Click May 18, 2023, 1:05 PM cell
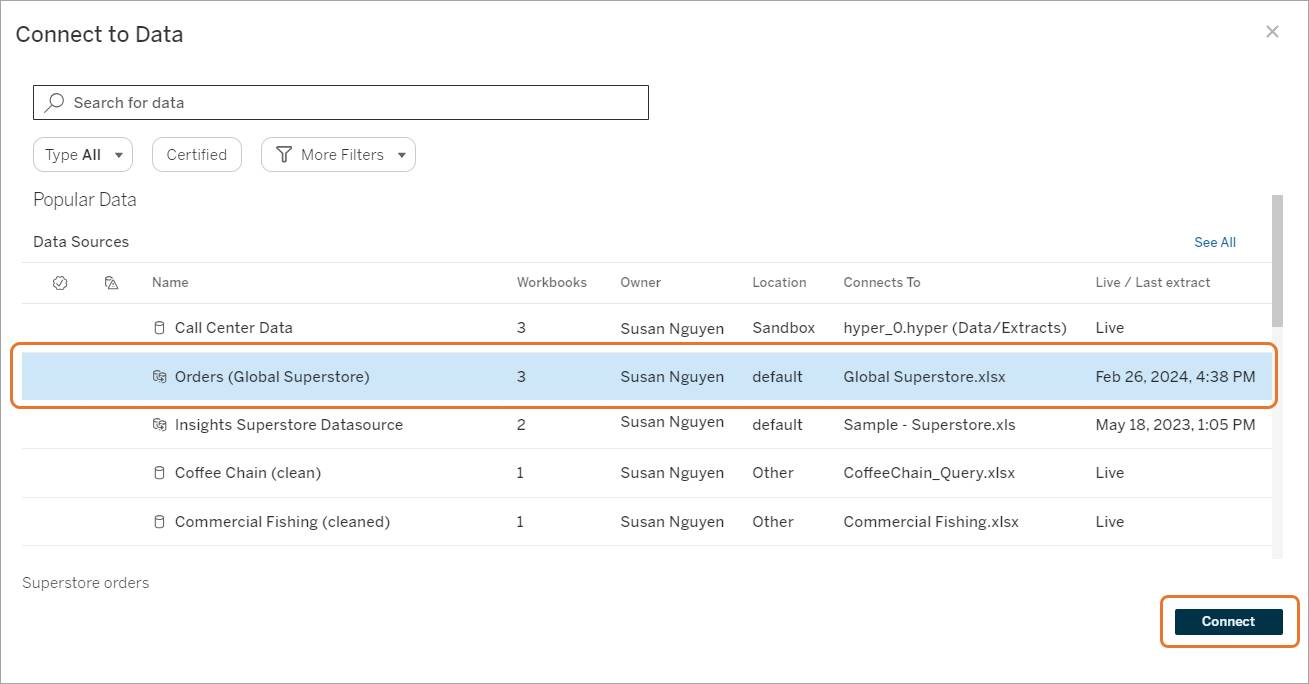The image size is (1309, 684). click(1175, 425)
